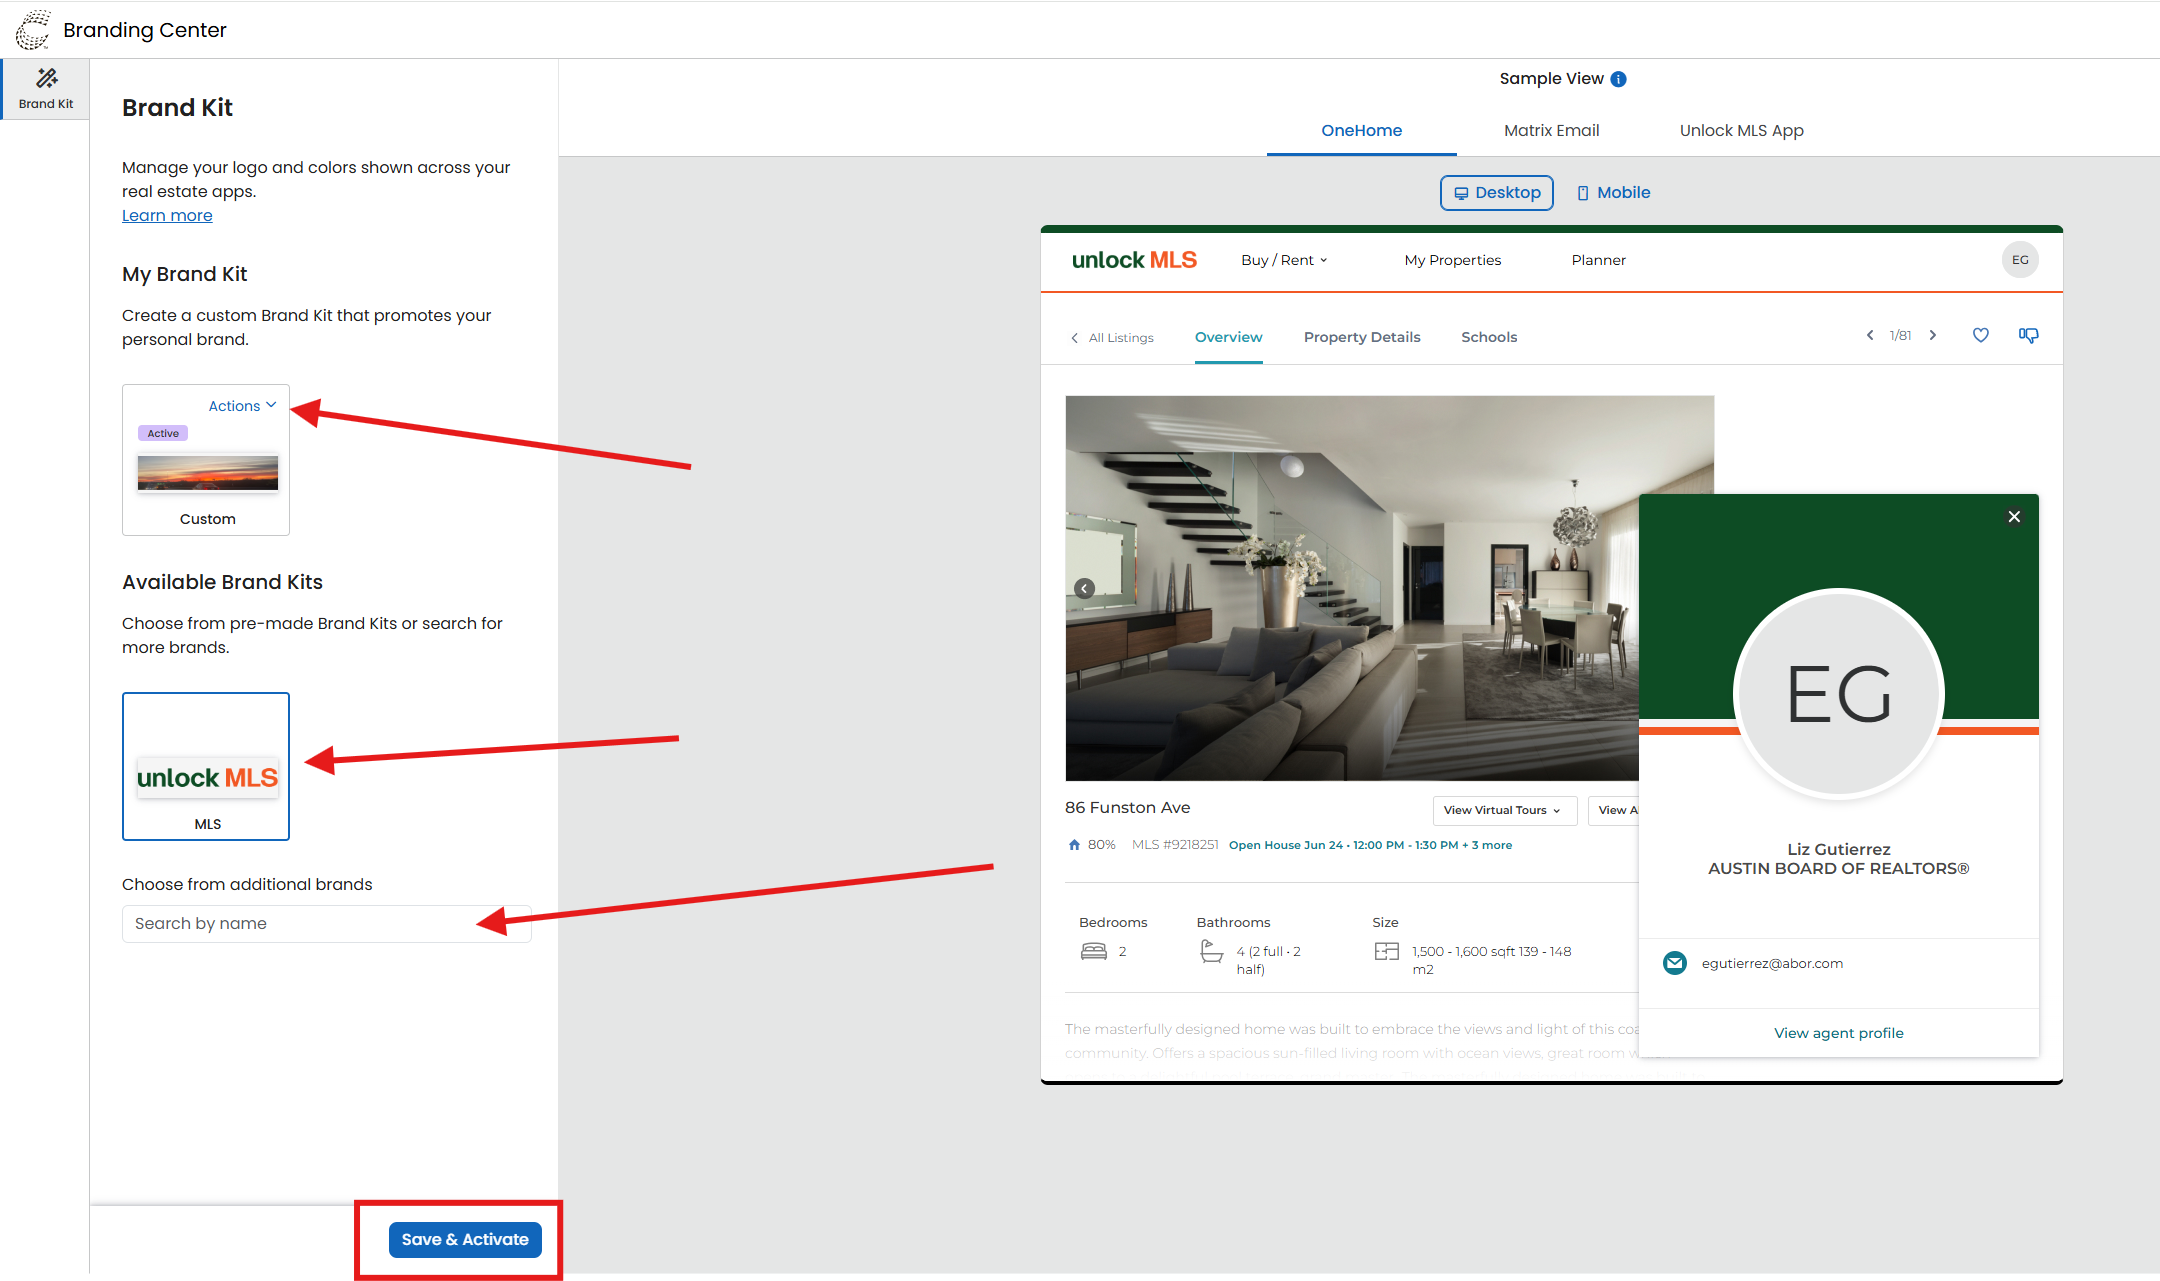This screenshot has height=1281, width=2160.
Task: Open the Actions dropdown for custom kit
Action: [242, 406]
